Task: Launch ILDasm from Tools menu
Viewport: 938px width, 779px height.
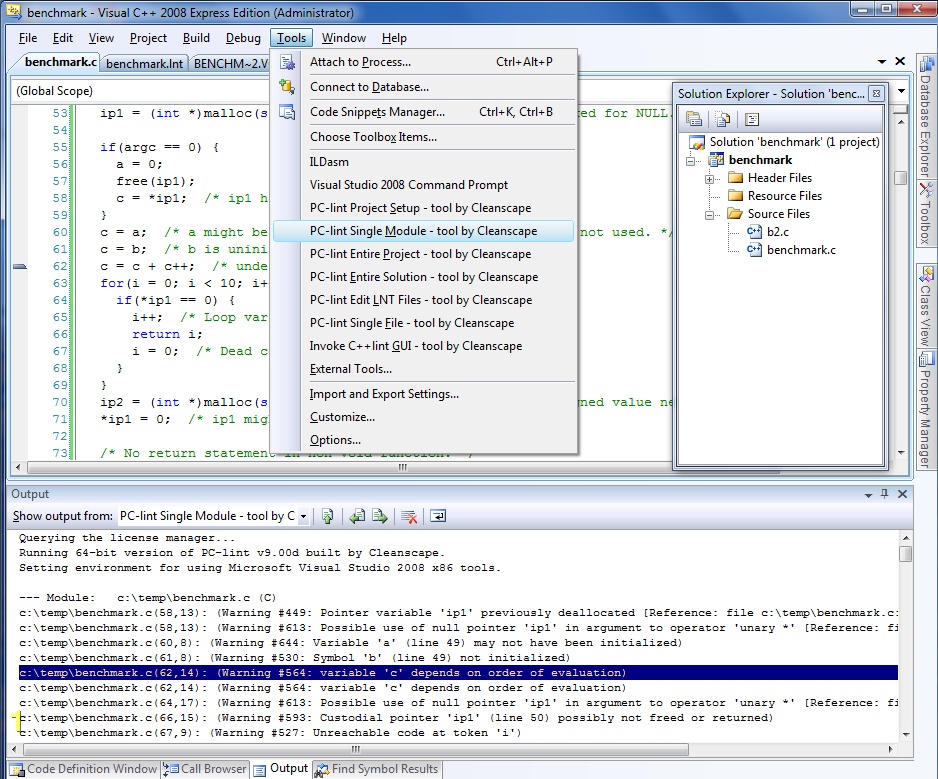Action: pyautogui.click(x=424, y=162)
